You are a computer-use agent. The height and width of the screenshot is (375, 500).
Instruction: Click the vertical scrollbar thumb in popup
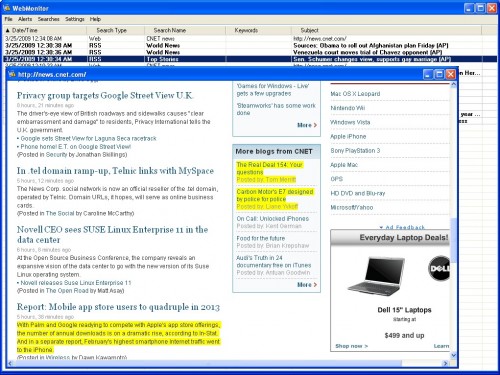(453, 241)
